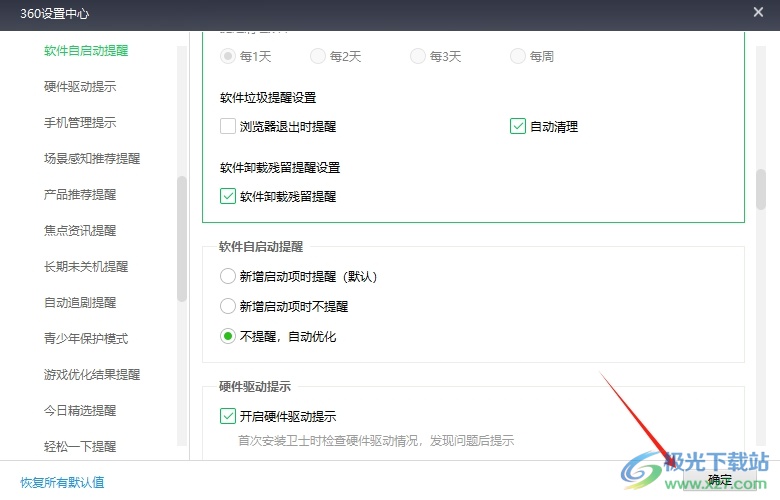Click the 软件卸载残留提醒设置 heading
The image size is (780, 500).
tap(280, 168)
